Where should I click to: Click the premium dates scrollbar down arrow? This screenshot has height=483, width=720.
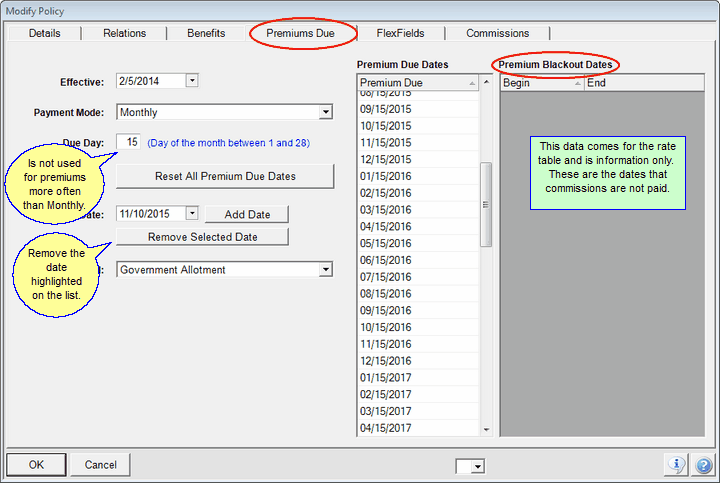pos(487,430)
